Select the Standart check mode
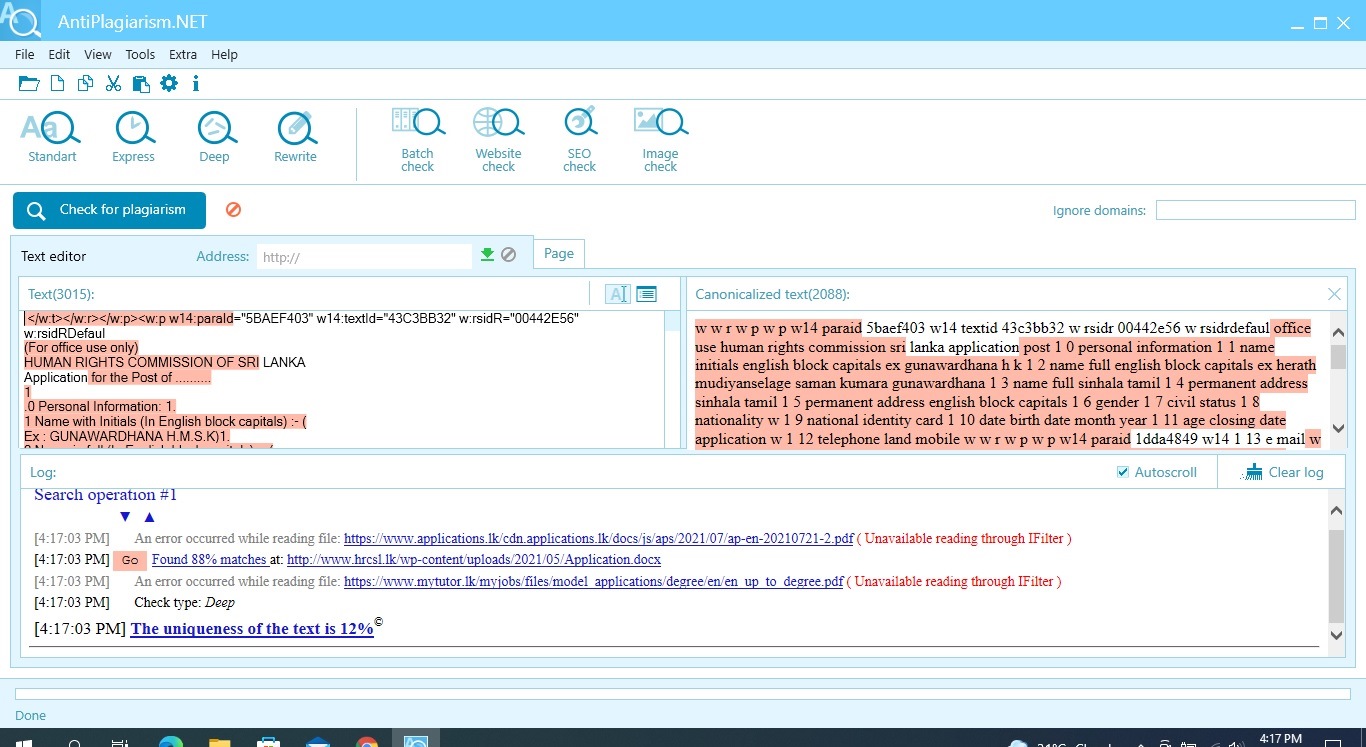The width and height of the screenshot is (1366, 747). coord(52,136)
